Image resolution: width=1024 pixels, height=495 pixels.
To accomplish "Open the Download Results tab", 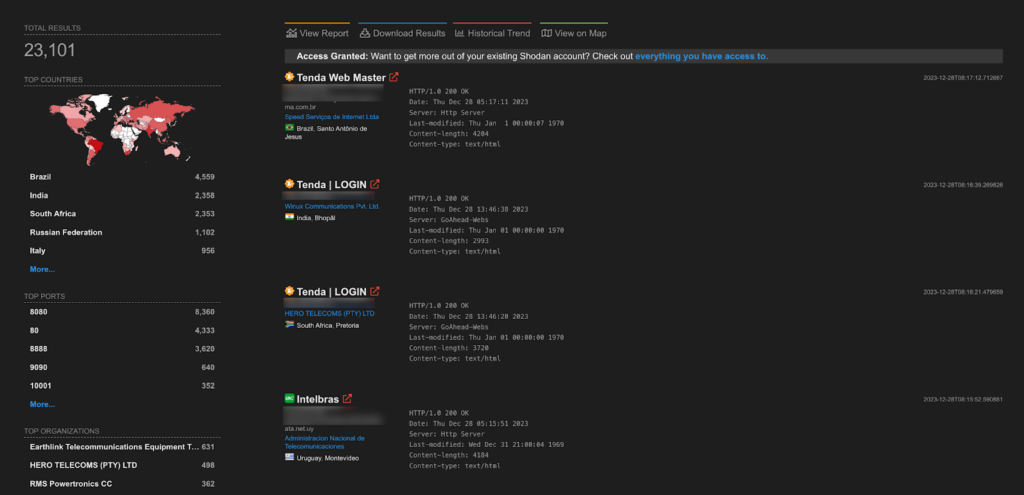I will [x=402, y=33].
